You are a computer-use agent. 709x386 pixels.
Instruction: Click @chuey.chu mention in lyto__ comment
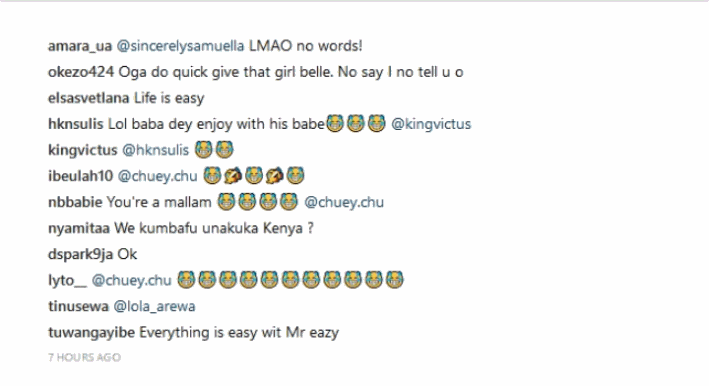coord(132,280)
